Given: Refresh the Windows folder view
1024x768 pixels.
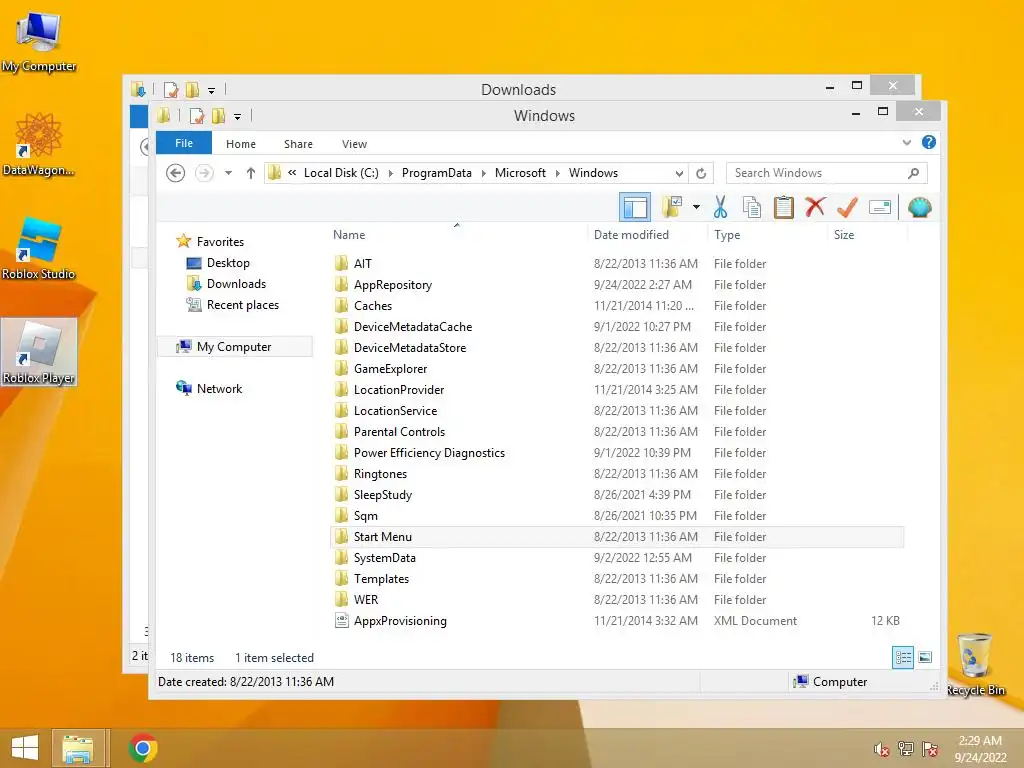Looking at the screenshot, I should click(x=701, y=173).
